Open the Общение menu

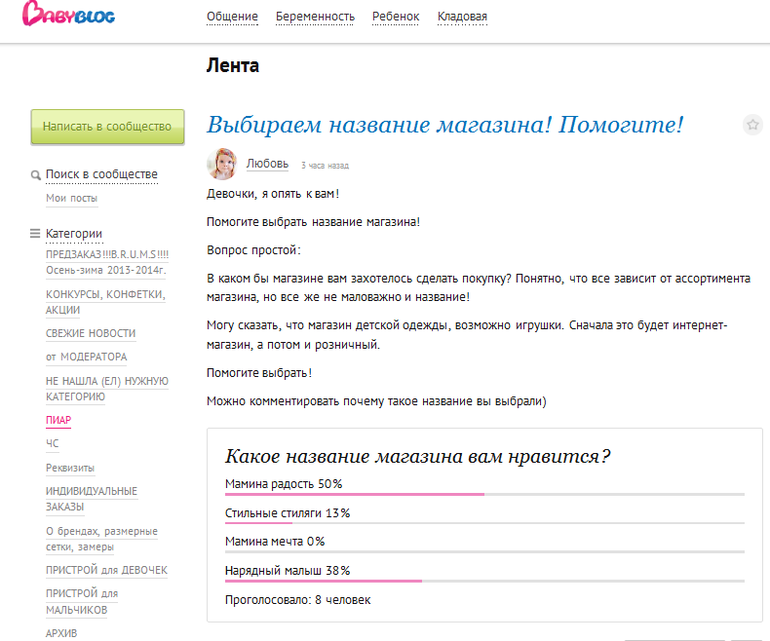pyautogui.click(x=232, y=17)
